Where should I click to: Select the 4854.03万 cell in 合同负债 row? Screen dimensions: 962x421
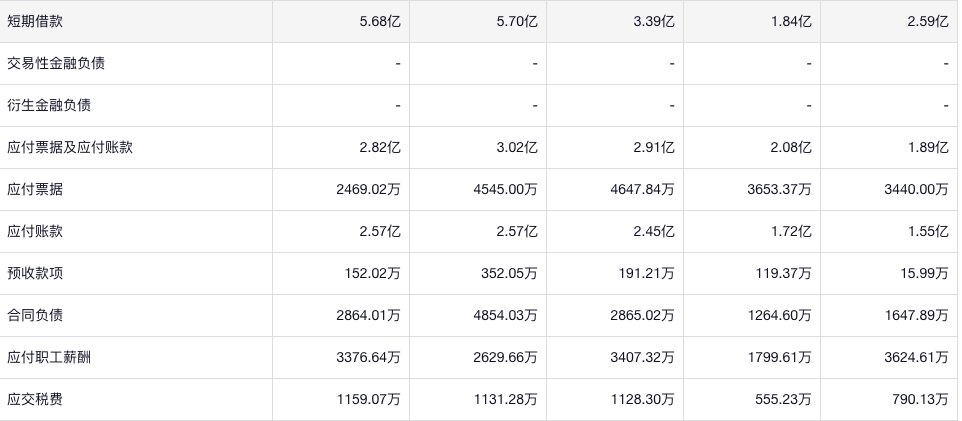(502, 315)
